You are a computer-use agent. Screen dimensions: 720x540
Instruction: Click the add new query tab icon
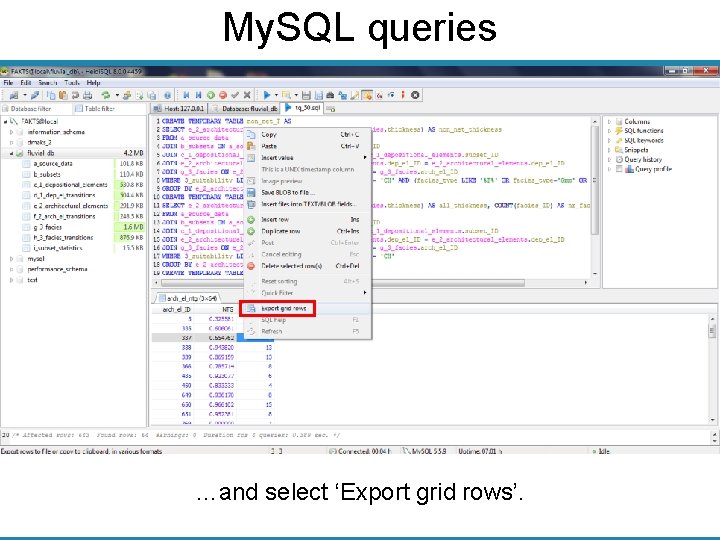click(331, 109)
